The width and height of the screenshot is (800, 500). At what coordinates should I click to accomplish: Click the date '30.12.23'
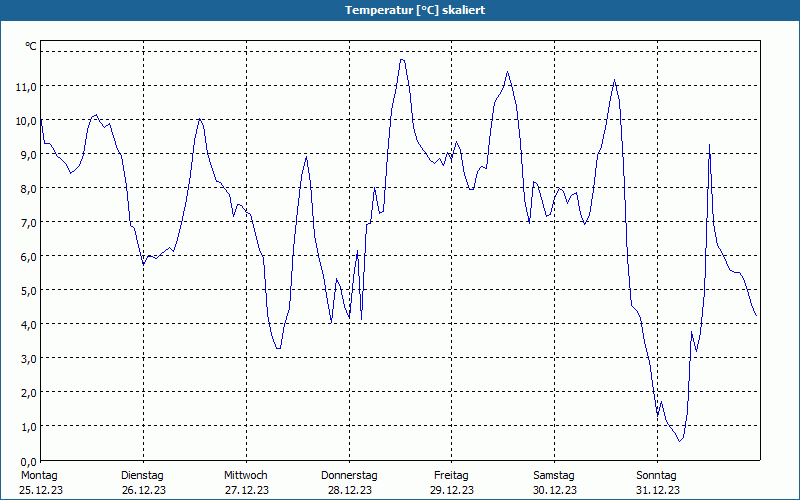[x=555, y=490]
